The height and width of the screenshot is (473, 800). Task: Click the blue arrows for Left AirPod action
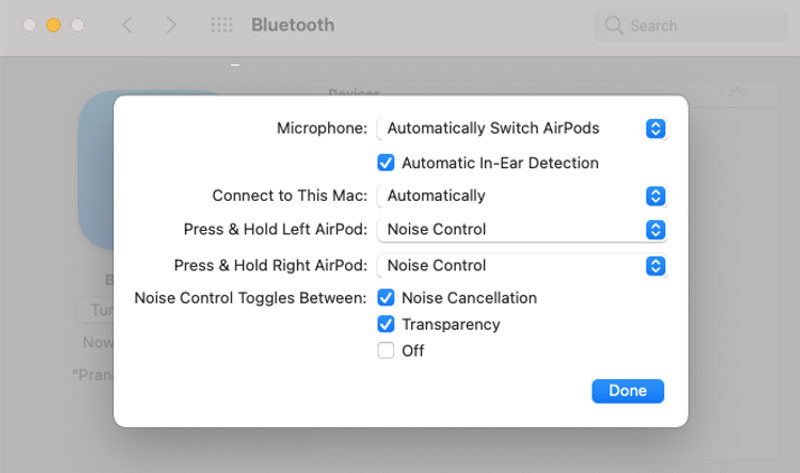coord(656,230)
